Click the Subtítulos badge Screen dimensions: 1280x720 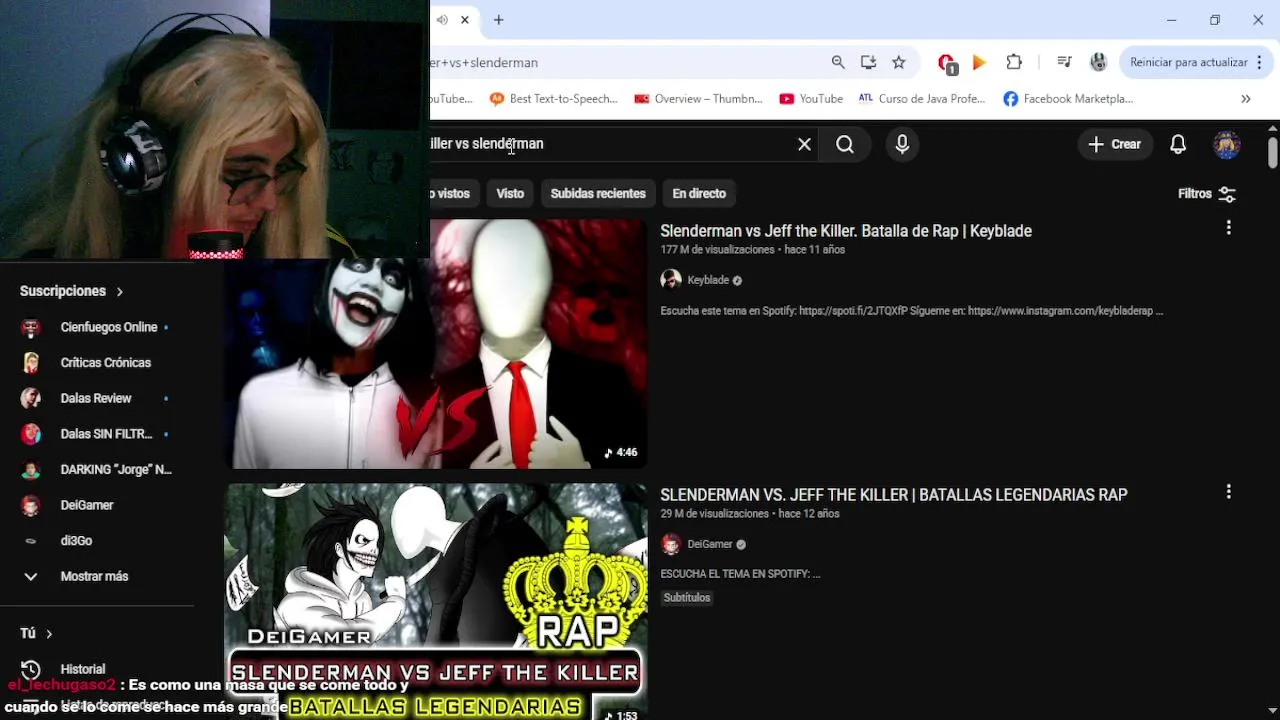[687, 598]
